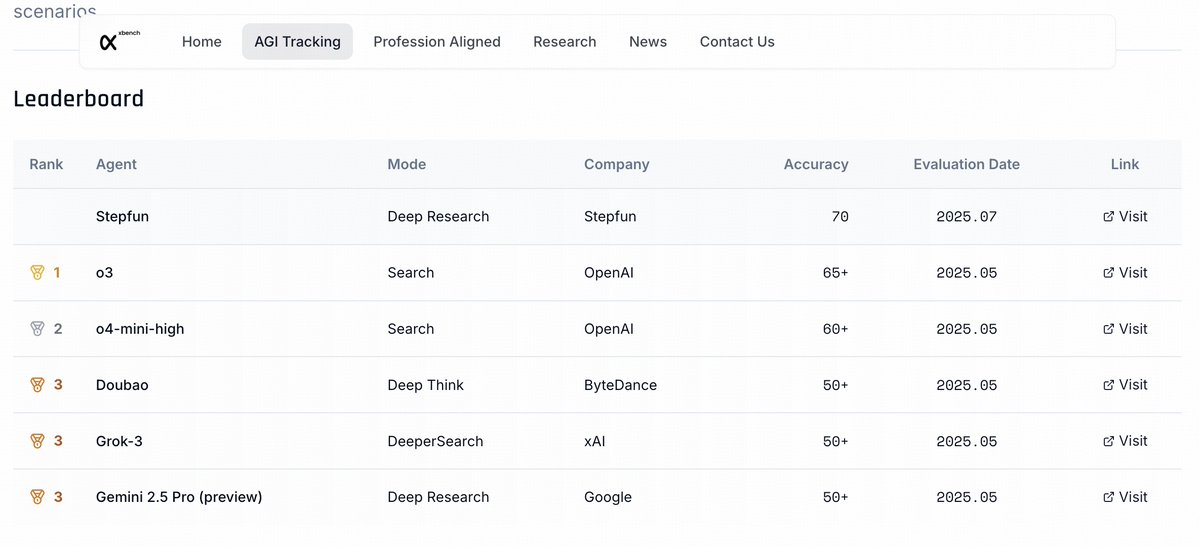Visit the o4-mini-high agent link
Screen dimensions: 1199x547
(1125, 329)
